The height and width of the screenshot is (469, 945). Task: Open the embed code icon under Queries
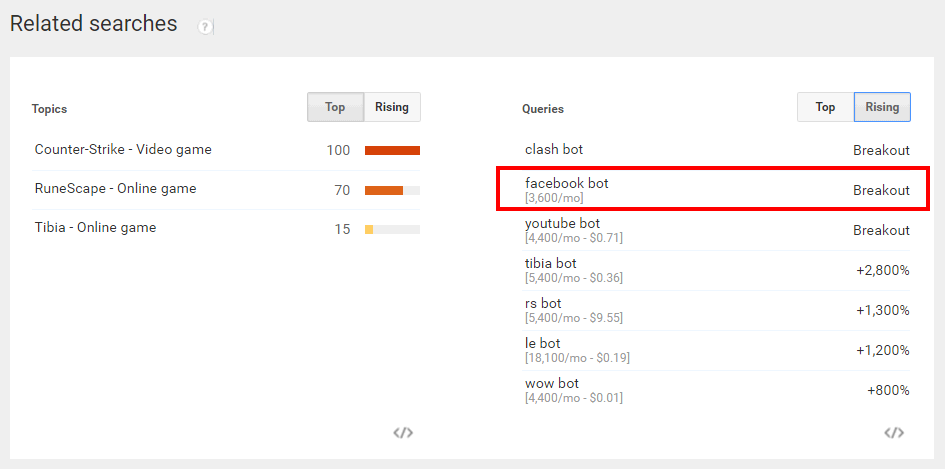click(894, 432)
